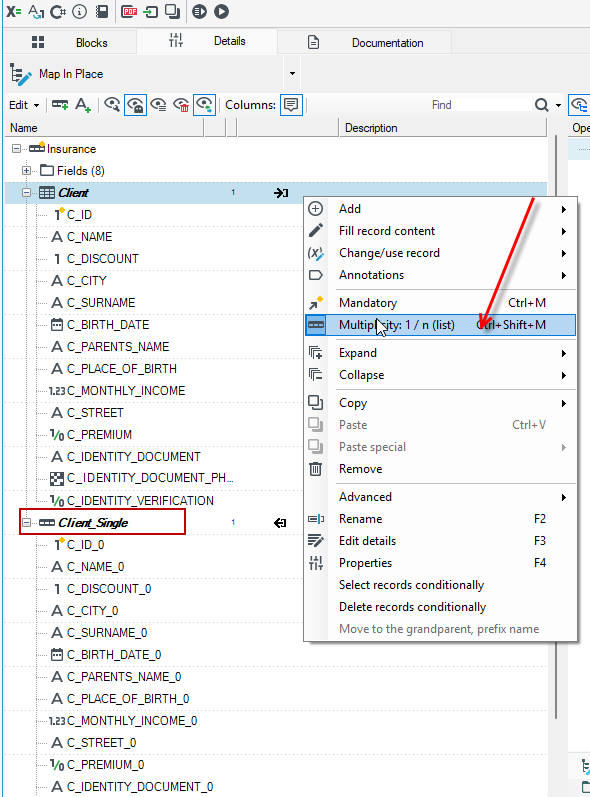Toggle the eye with blue arrow button
Screen dimensions: 590x797
[204, 105]
